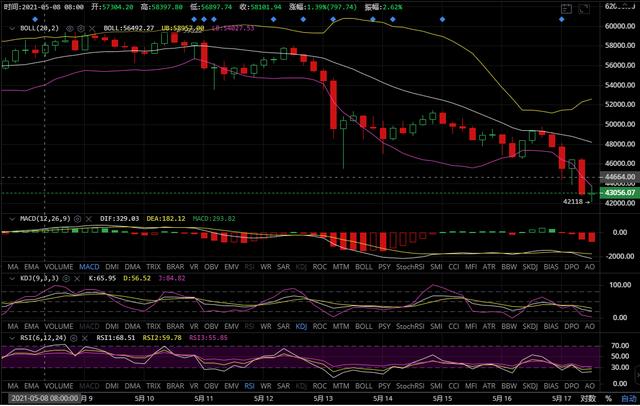Viewport: 640px width, 406px height.
Task: Select TRIX tab in the MACD panel row
Action: 153,267
